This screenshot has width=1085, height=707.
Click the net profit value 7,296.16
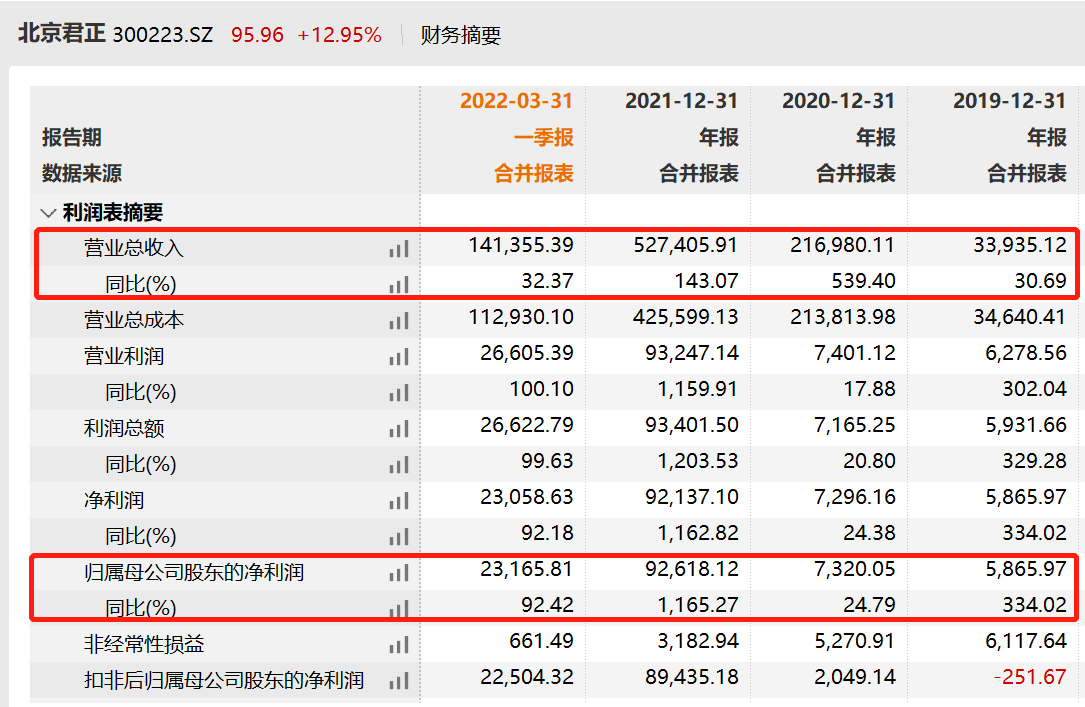click(x=855, y=497)
